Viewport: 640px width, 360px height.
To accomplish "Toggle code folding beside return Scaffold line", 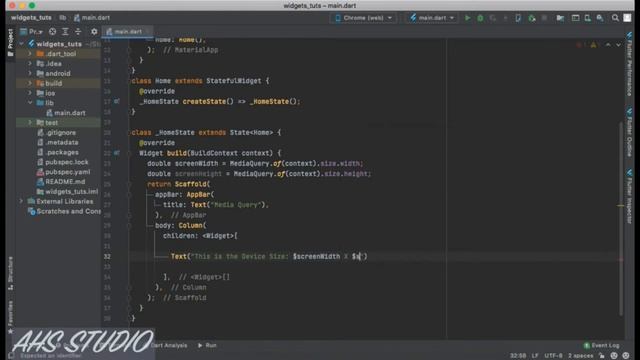I will 129,184.
